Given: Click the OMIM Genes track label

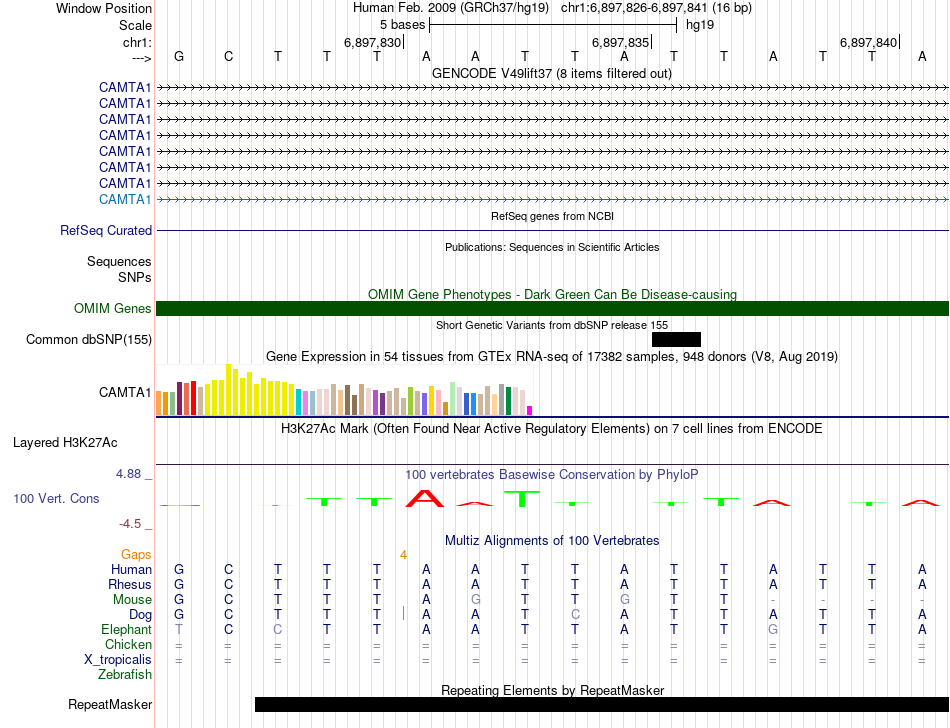Looking at the screenshot, I should tap(112, 308).
